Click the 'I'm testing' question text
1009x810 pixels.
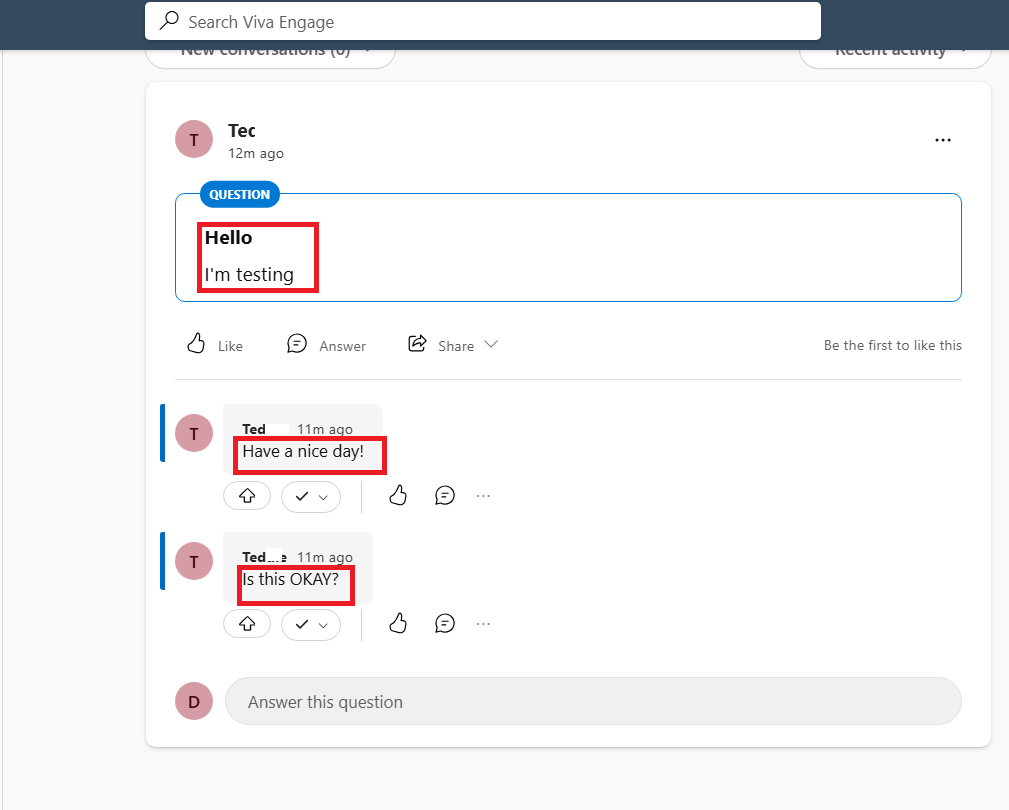249,275
